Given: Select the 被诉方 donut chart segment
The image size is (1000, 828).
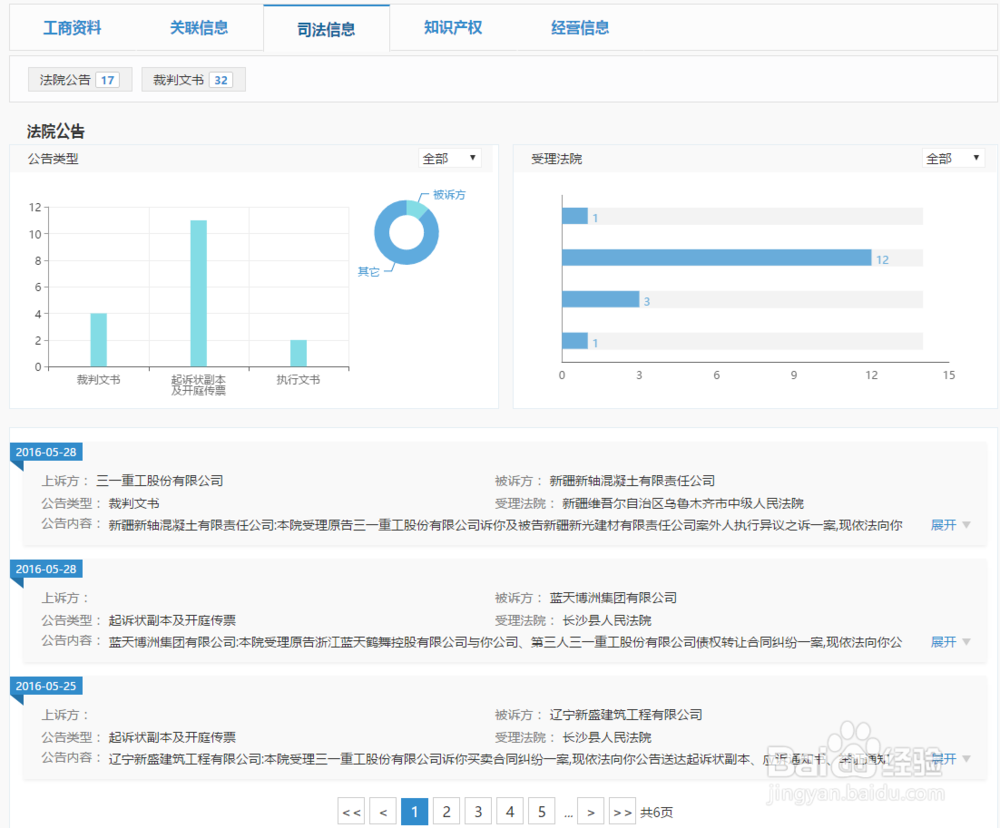Looking at the screenshot, I should click(418, 208).
